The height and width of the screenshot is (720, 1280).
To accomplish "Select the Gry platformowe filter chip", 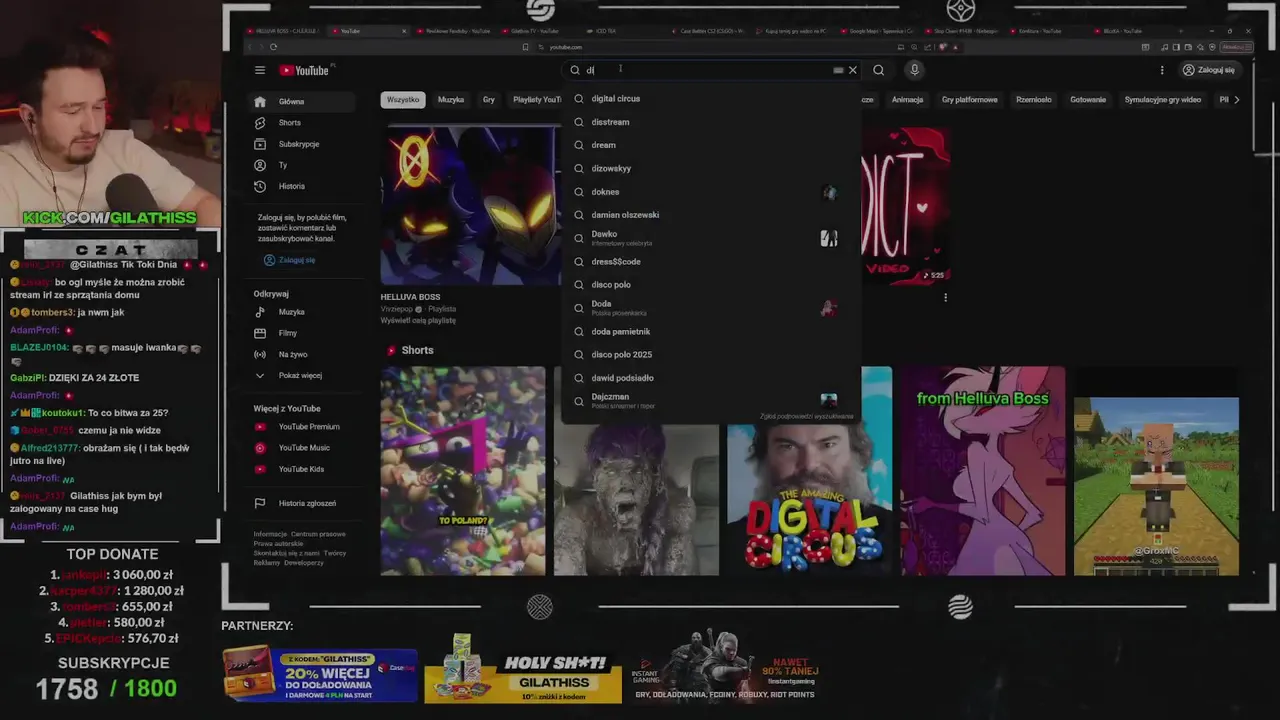I will click(970, 100).
